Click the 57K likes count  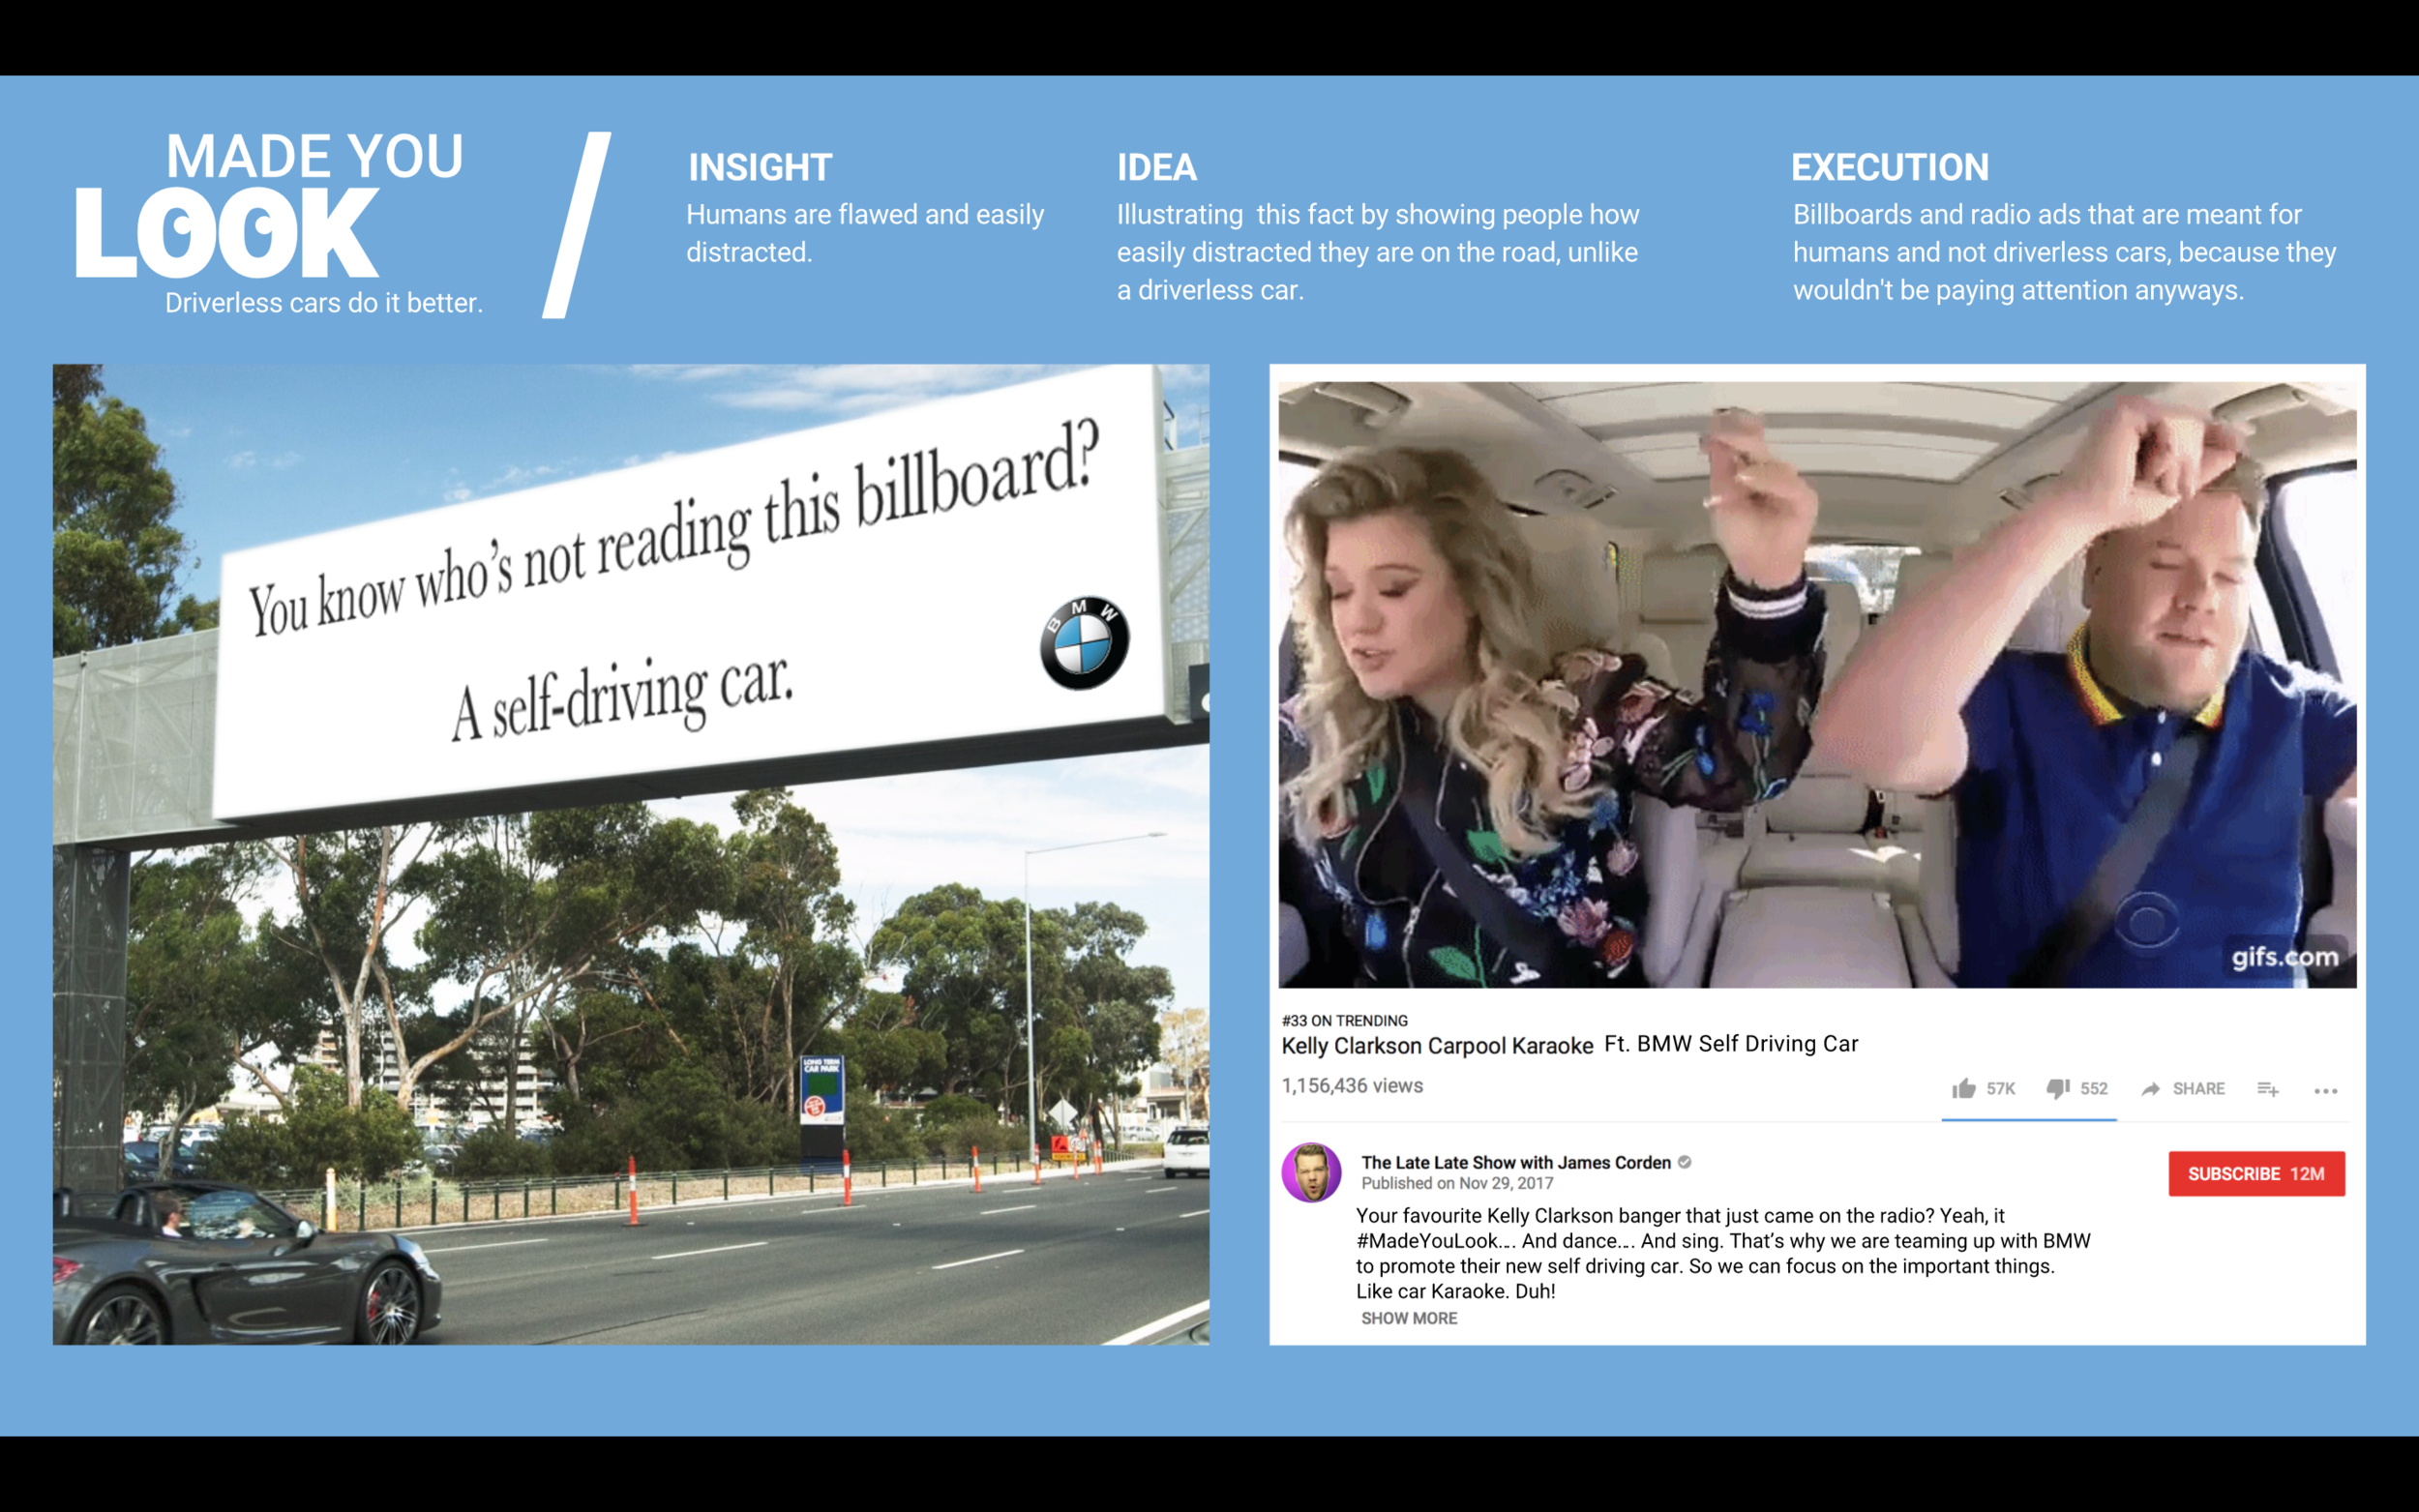coord(2000,1089)
